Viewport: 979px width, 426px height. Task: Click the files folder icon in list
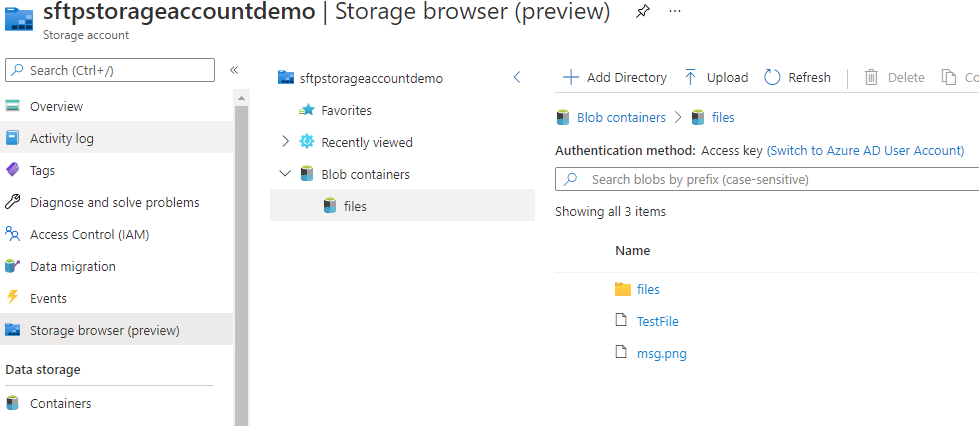click(x=622, y=289)
